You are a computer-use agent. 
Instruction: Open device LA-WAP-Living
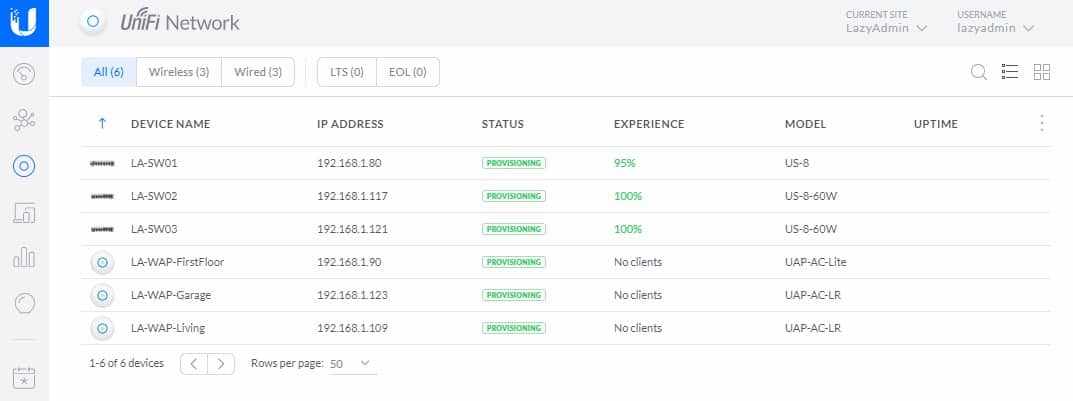click(168, 328)
